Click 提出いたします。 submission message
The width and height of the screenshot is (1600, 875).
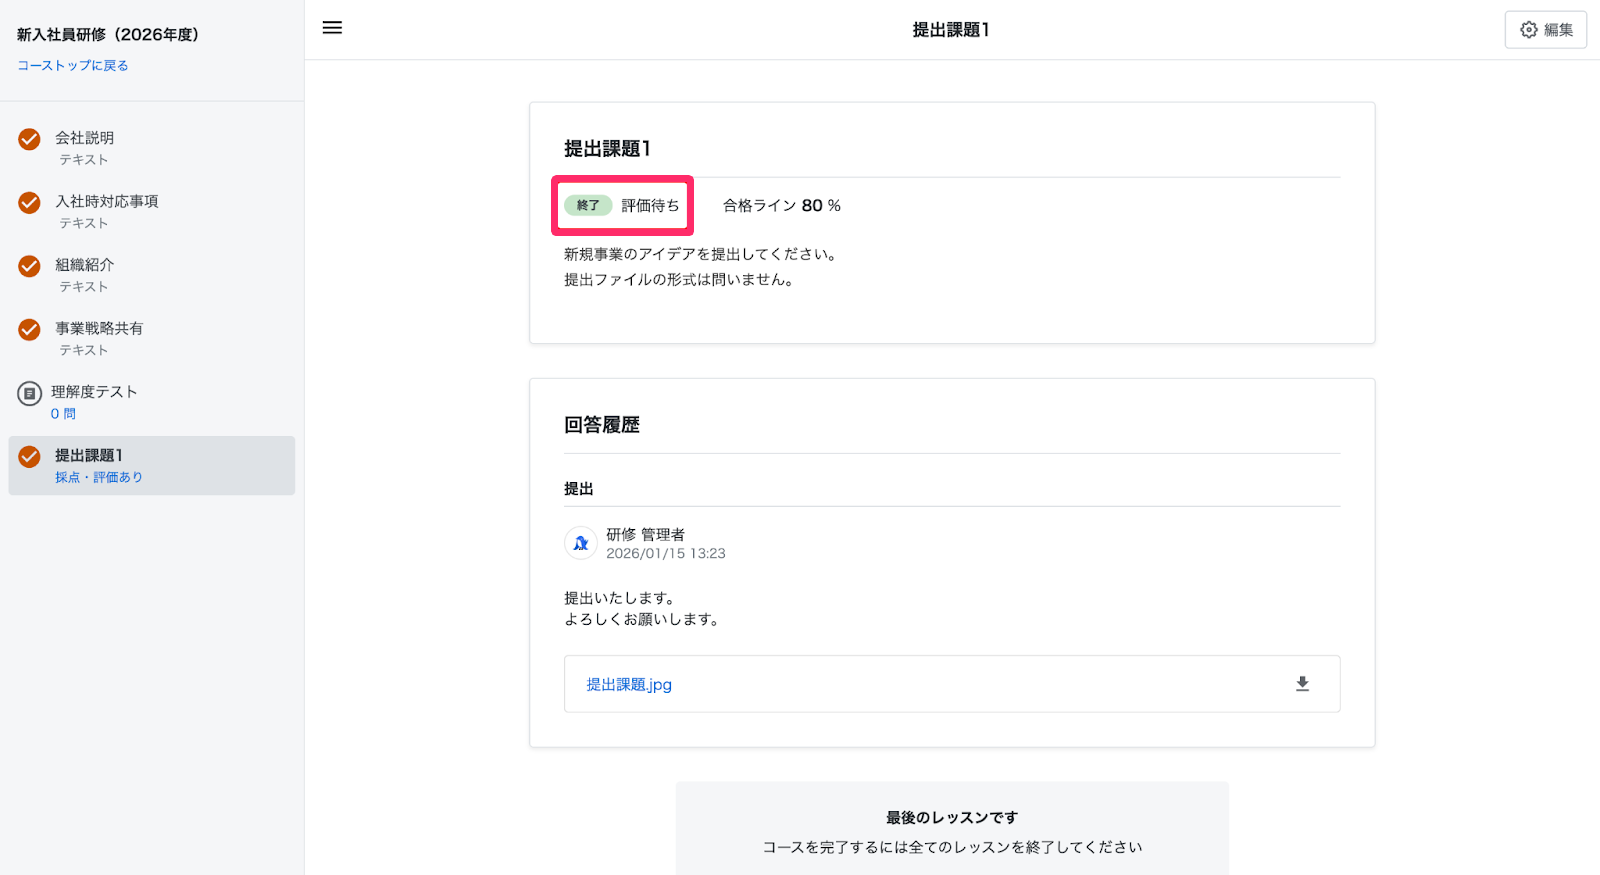(620, 598)
